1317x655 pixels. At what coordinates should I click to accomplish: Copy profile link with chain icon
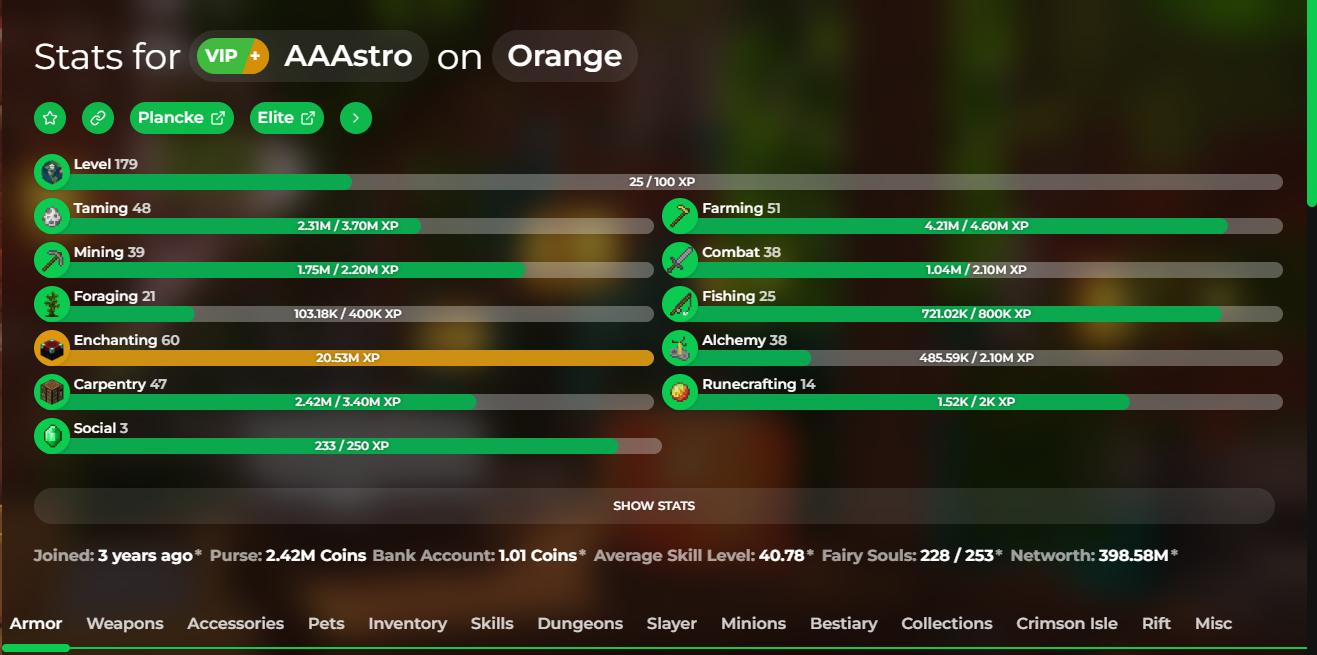pos(98,118)
